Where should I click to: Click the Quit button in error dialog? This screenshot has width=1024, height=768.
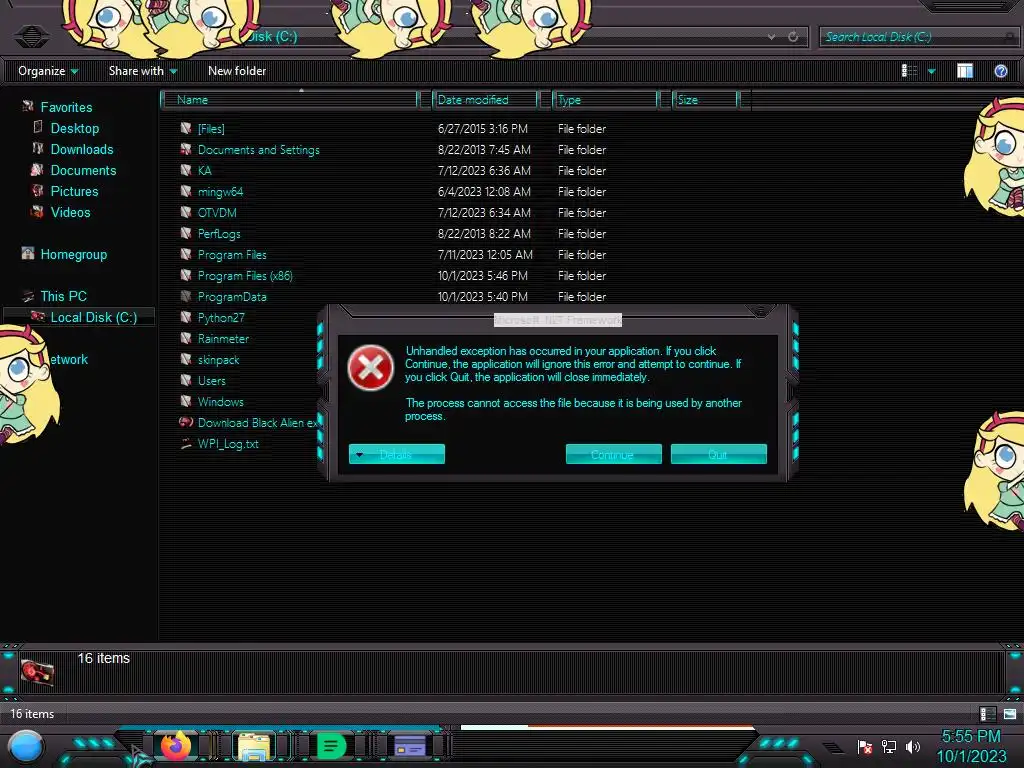pos(718,455)
